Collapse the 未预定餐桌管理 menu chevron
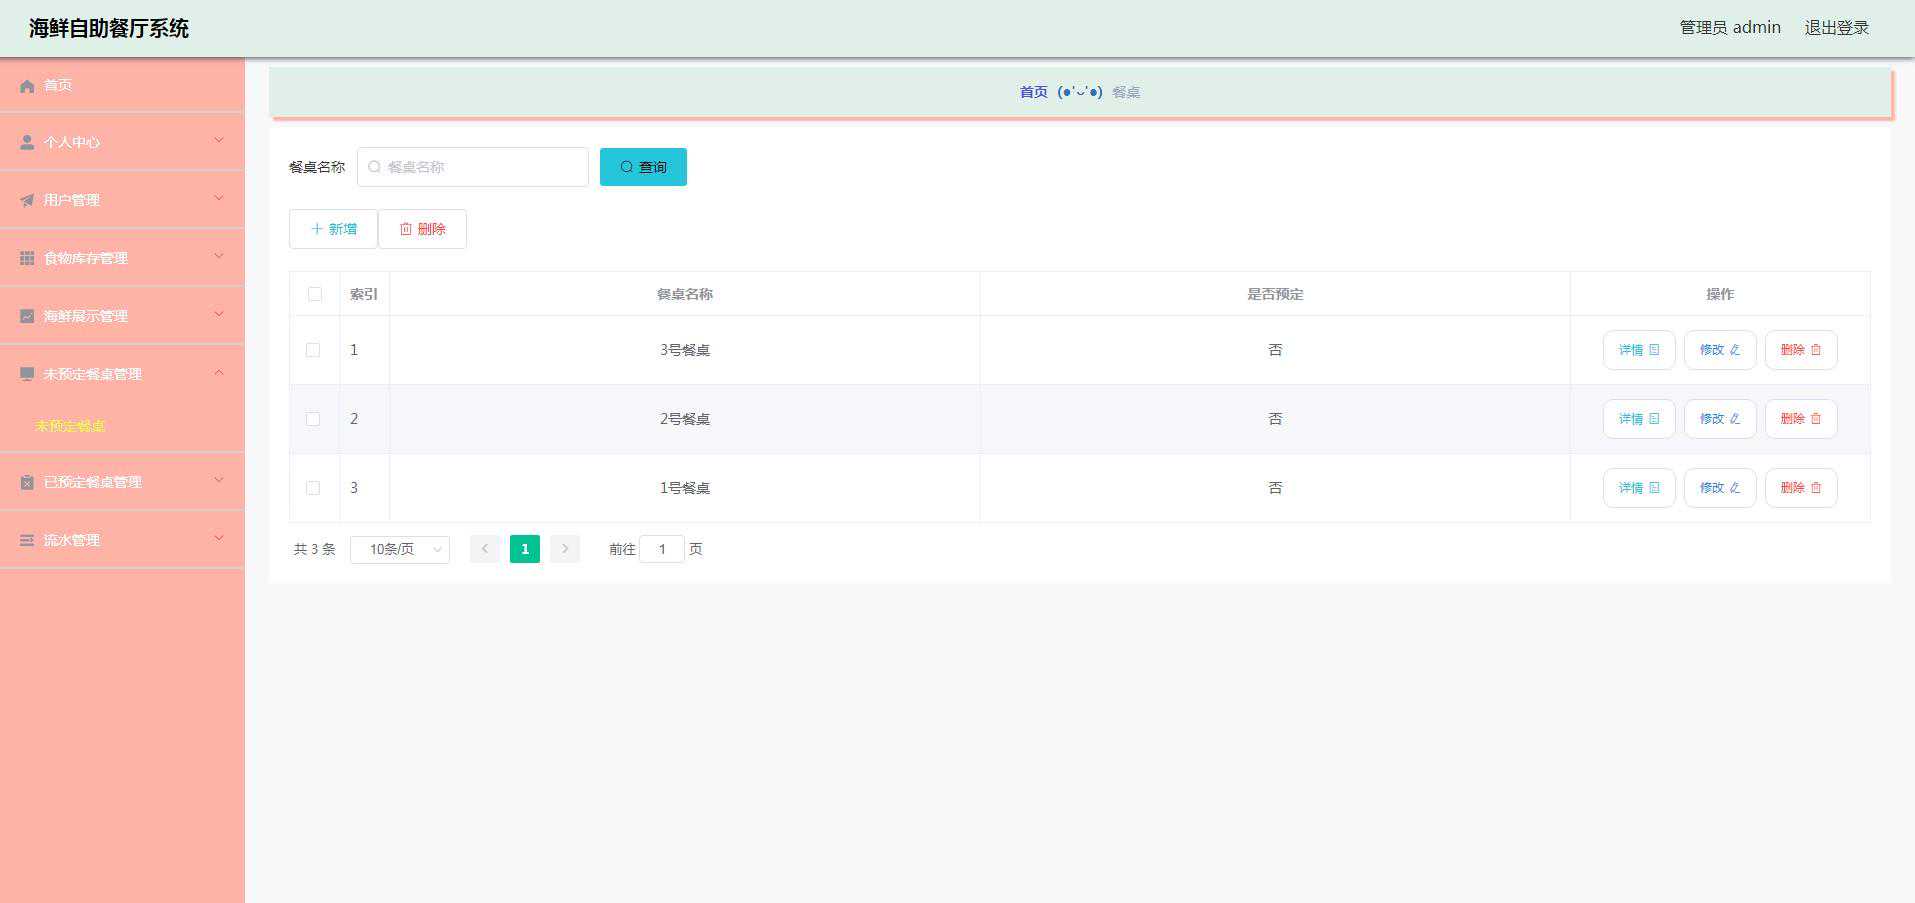Viewport: 1915px width, 903px height. tap(219, 373)
